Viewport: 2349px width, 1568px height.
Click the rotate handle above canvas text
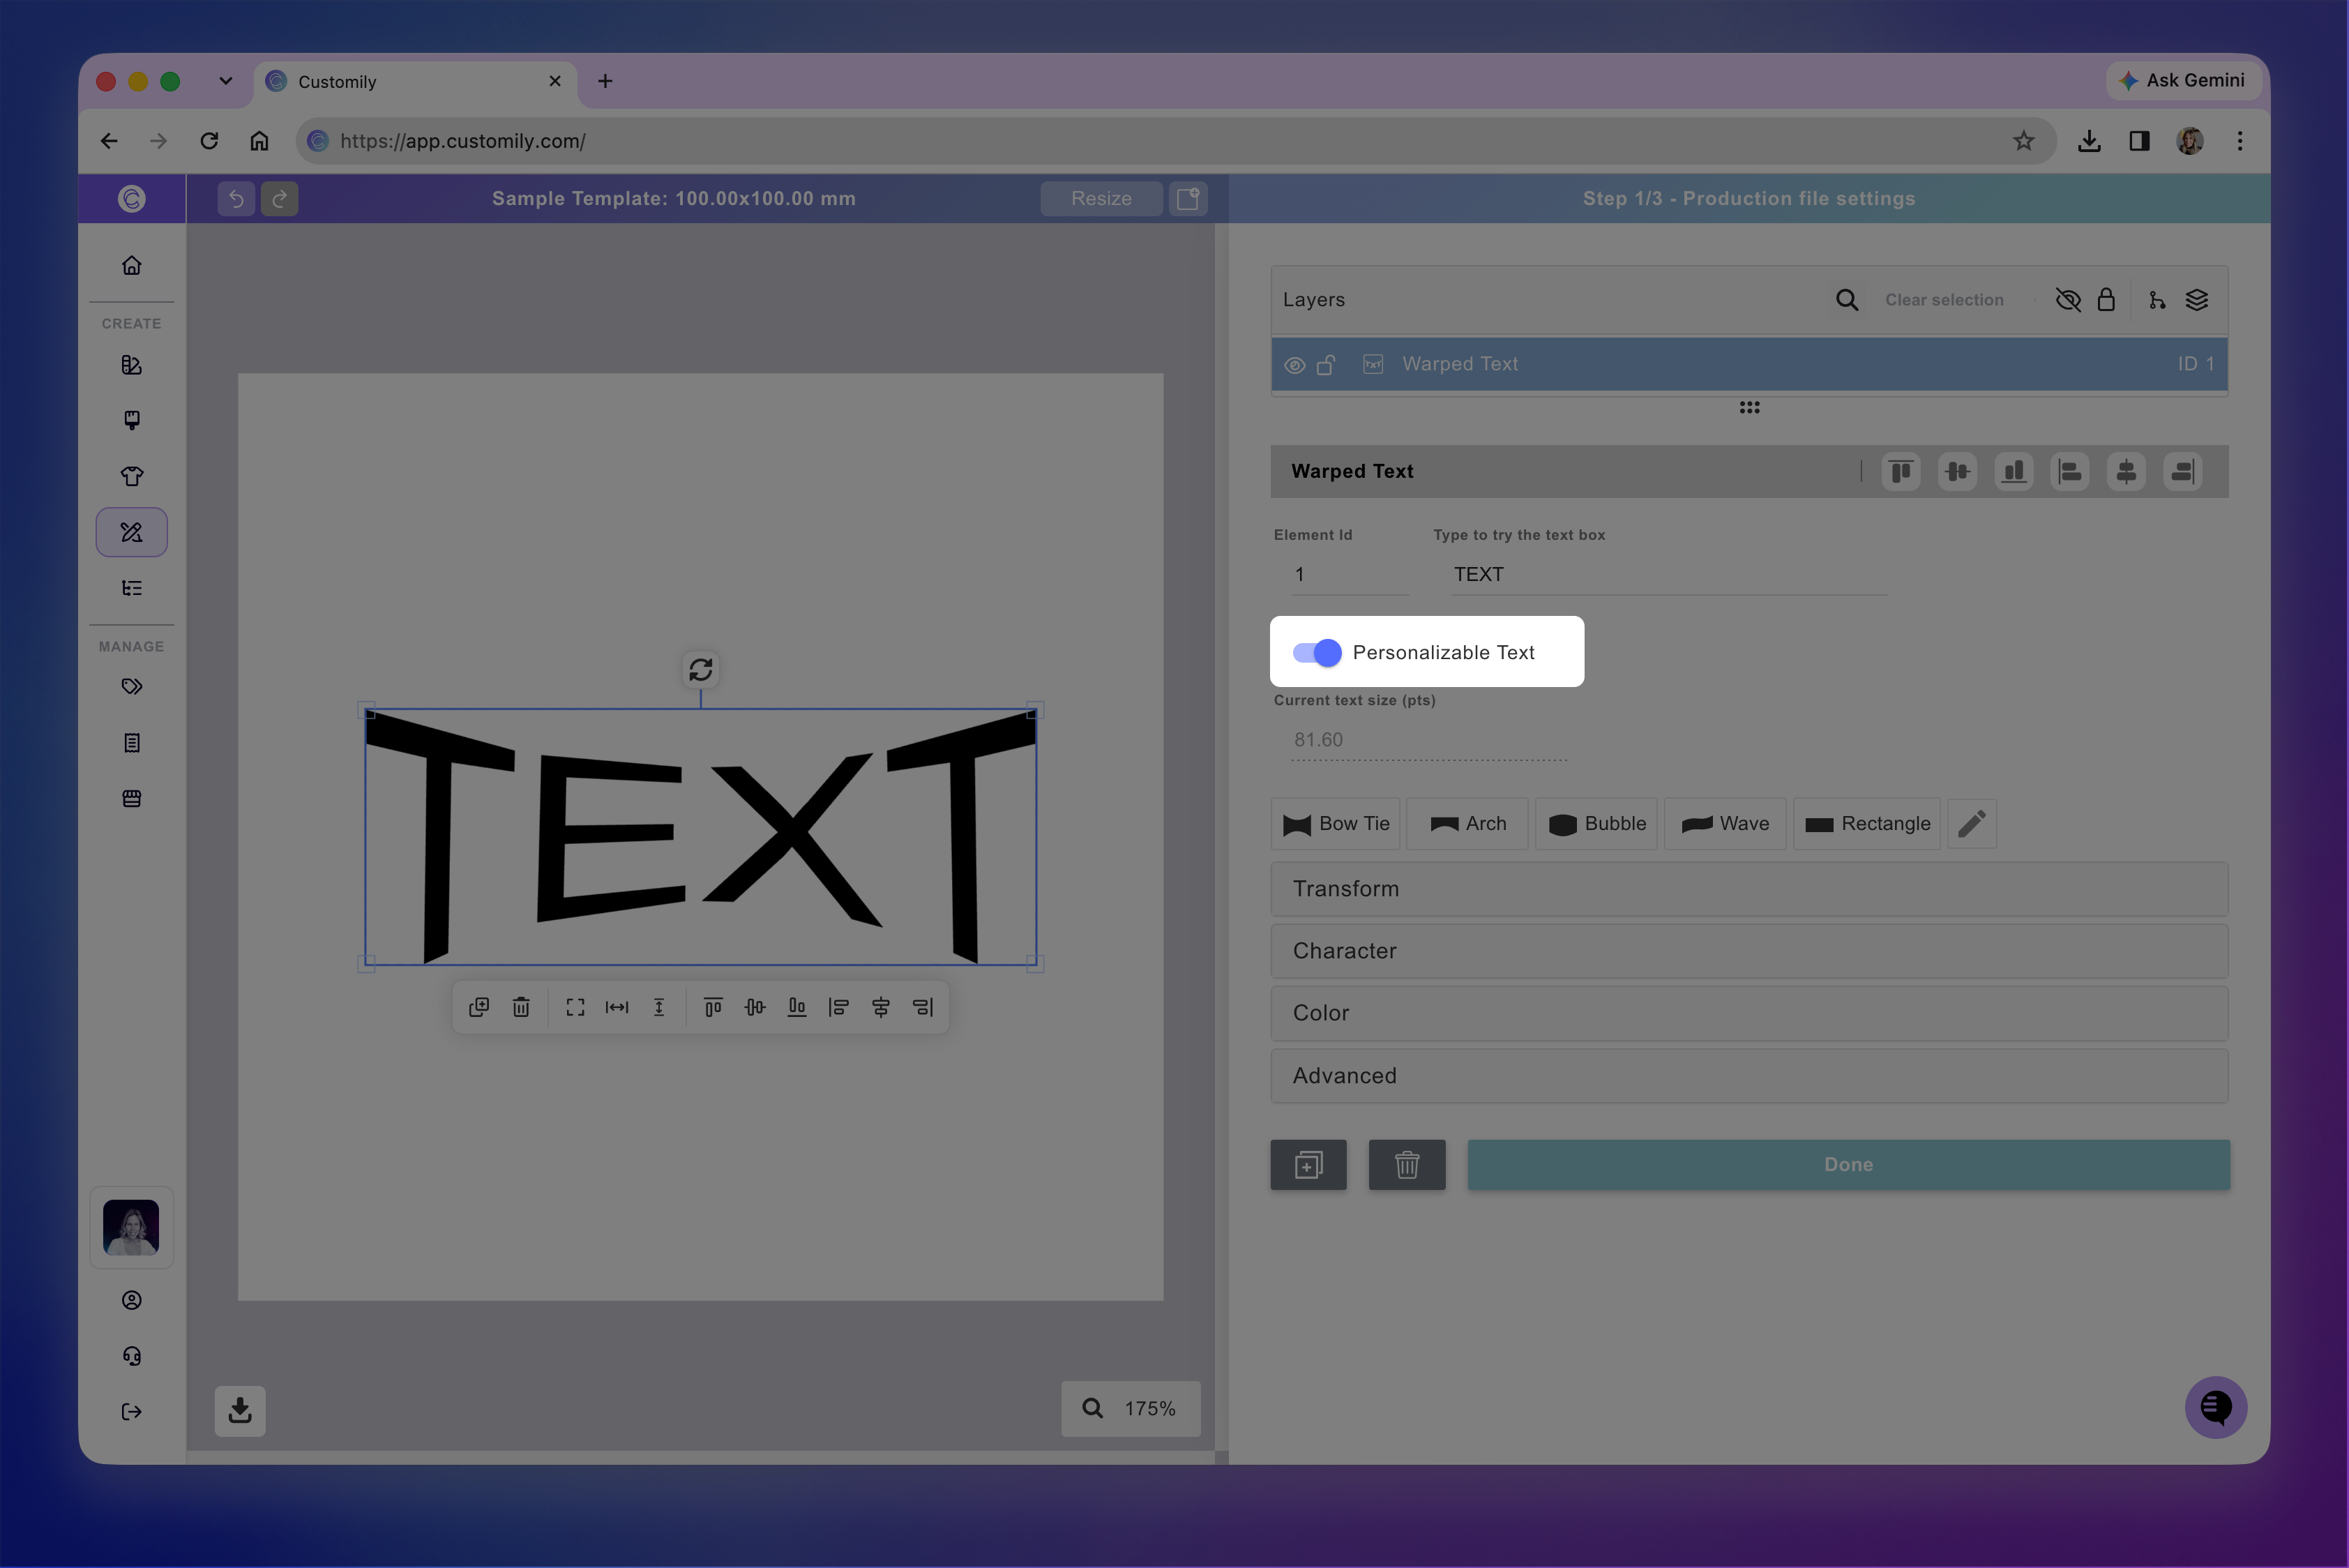[700, 669]
